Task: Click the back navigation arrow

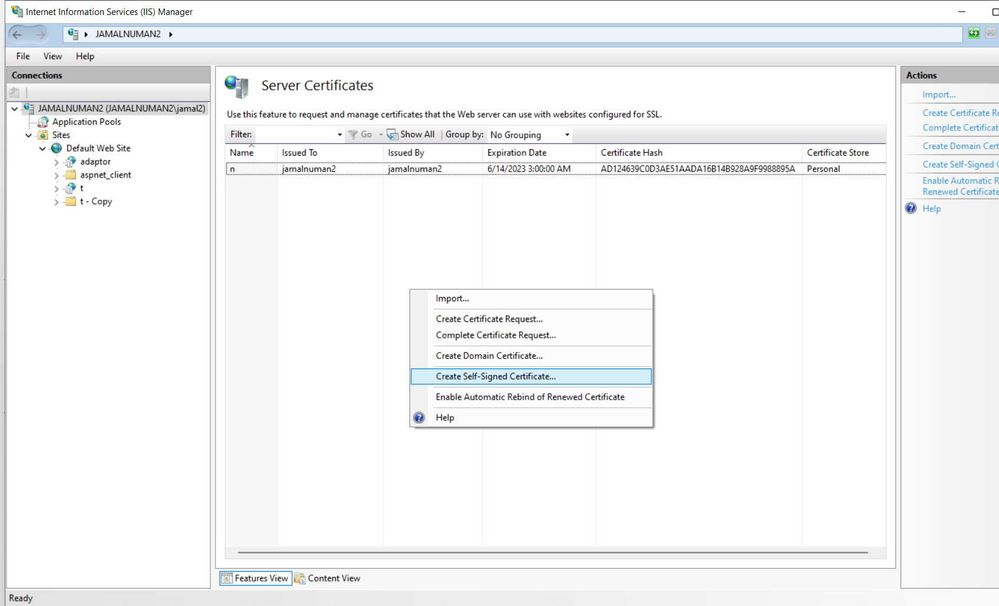Action: point(18,34)
